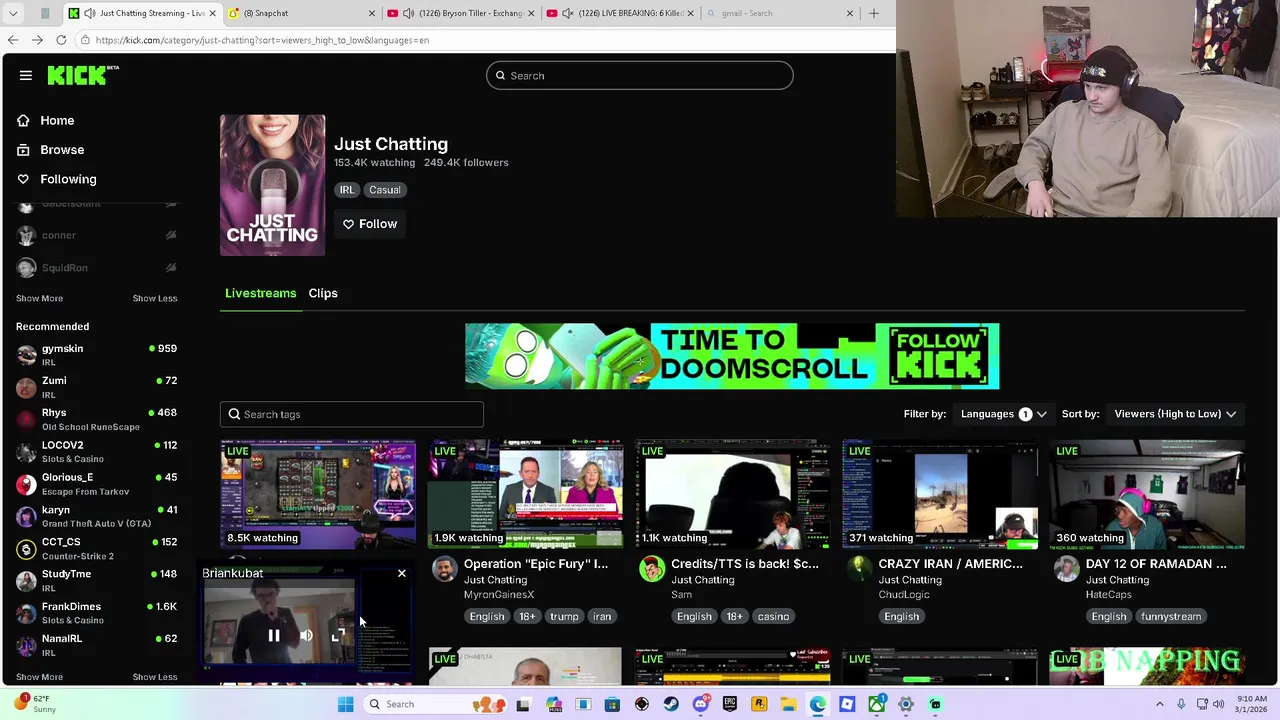
Task: Open offline SquidRon followed channel
Action: [x=97, y=267]
